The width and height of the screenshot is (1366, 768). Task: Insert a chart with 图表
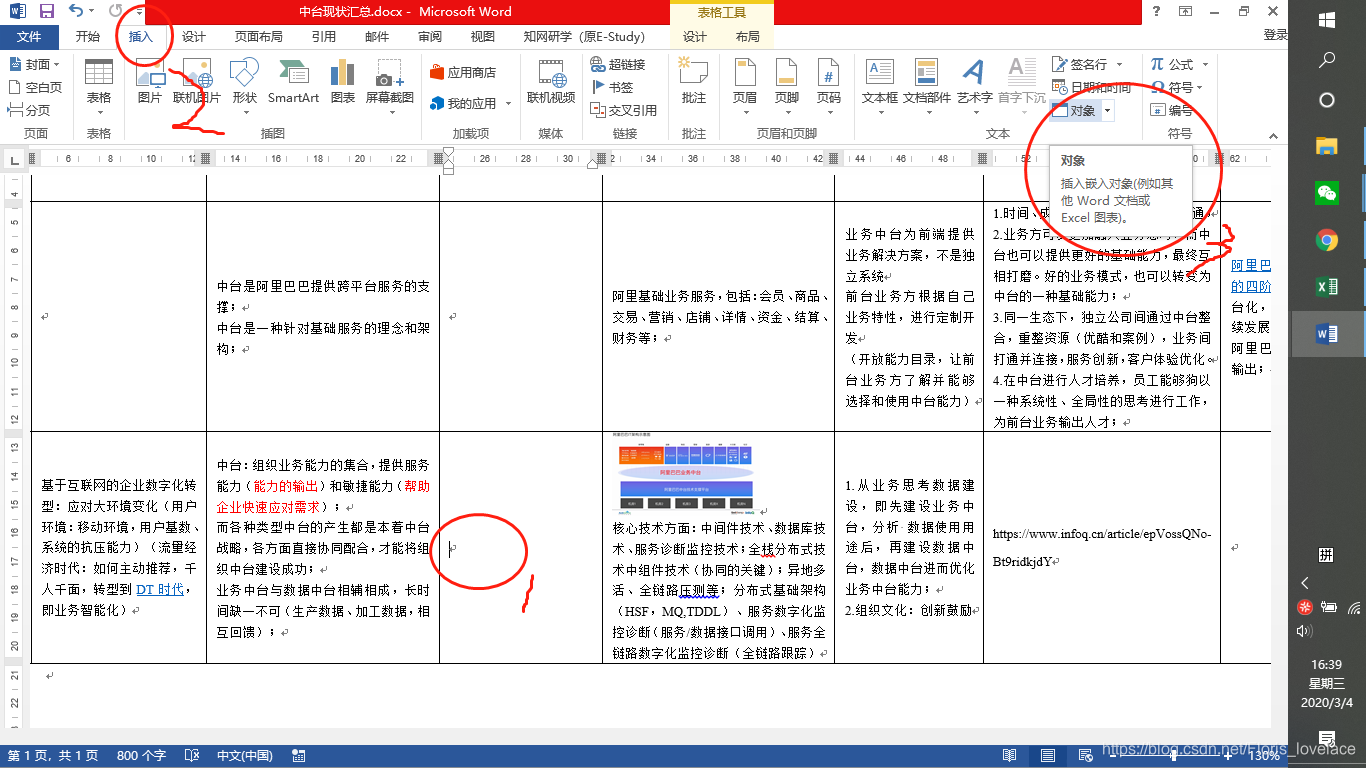coord(343,81)
